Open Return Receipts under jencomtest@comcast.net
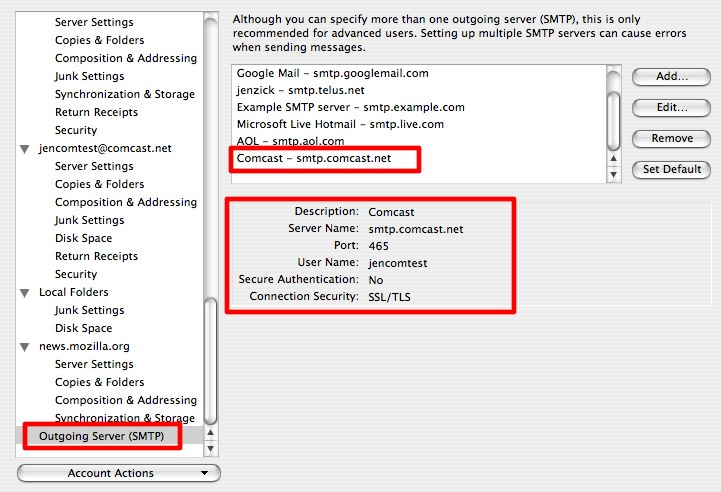This screenshot has width=721, height=492. 97,256
